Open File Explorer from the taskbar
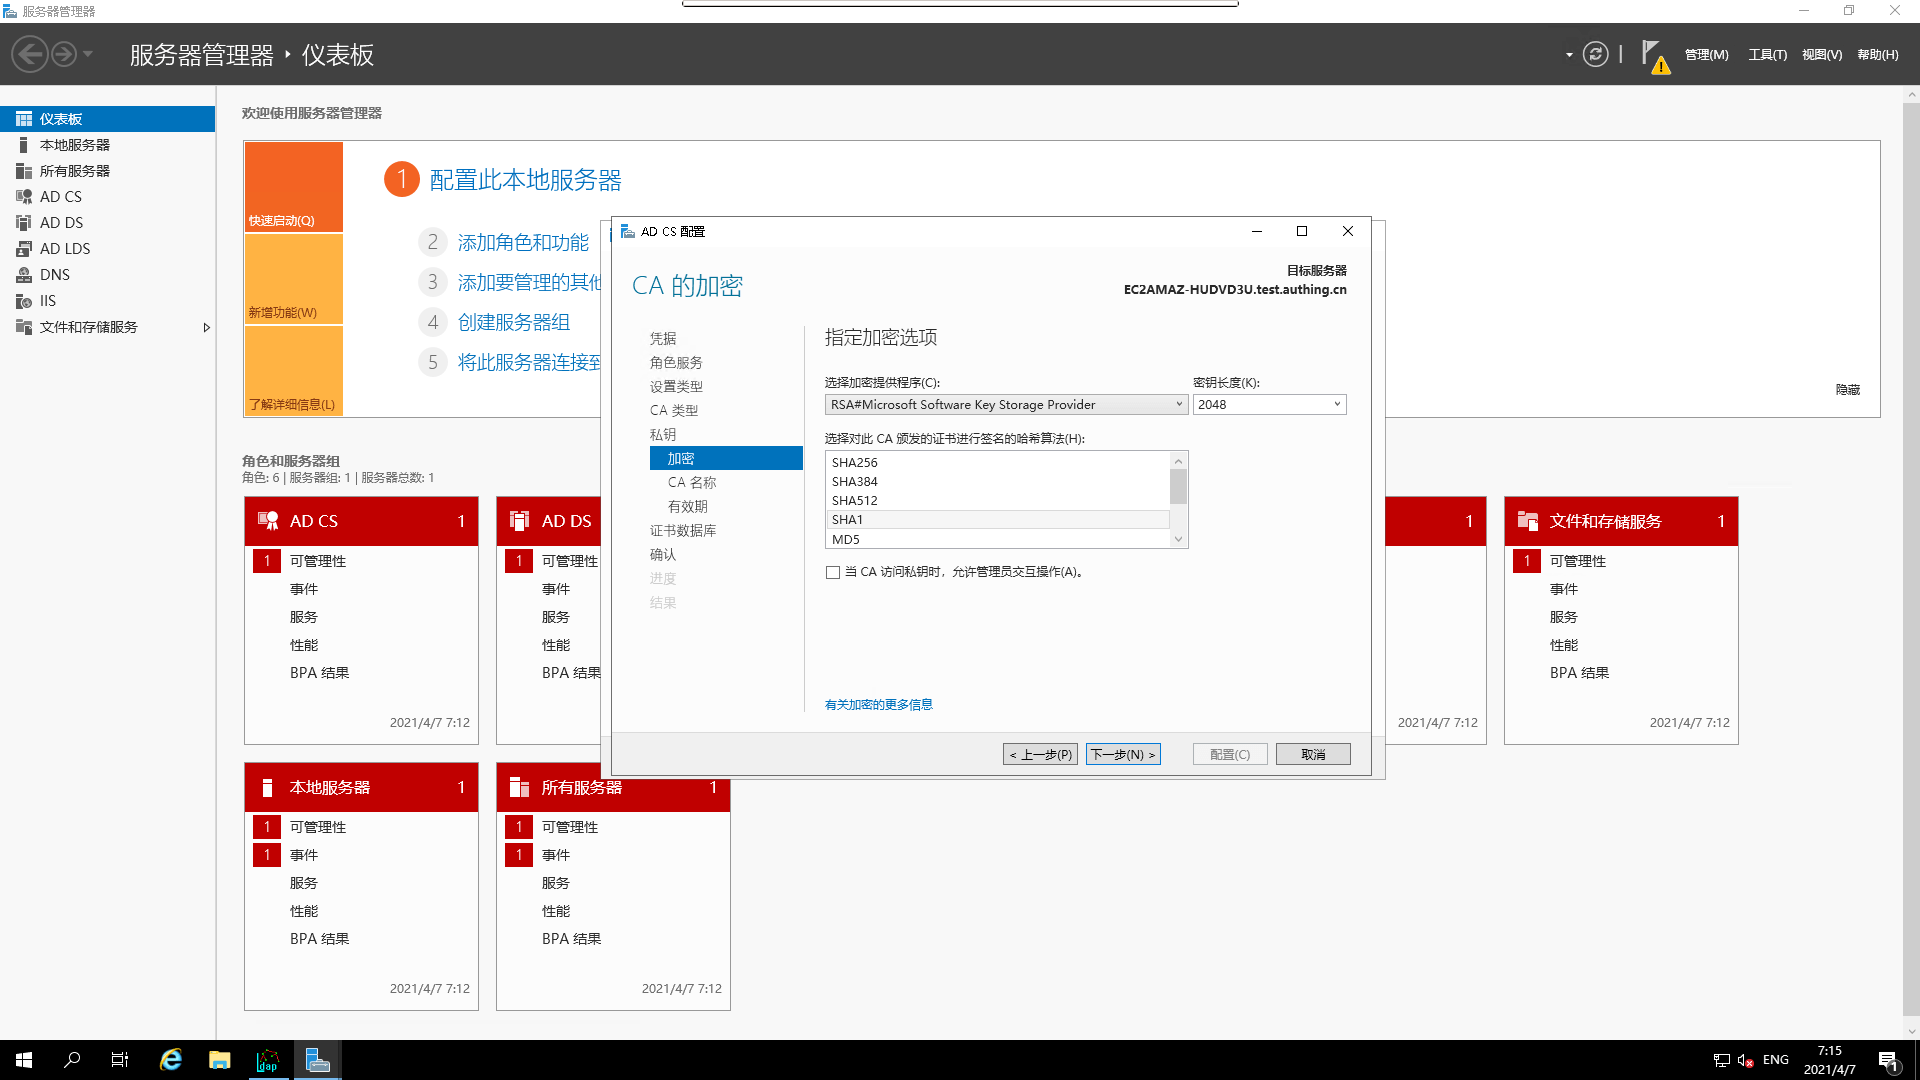Image resolution: width=1920 pixels, height=1080 pixels. tap(219, 1059)
